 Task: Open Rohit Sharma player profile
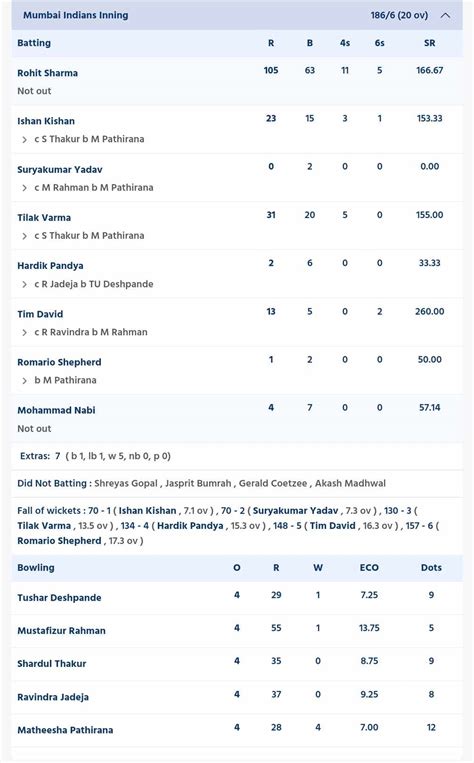(47, 73)
